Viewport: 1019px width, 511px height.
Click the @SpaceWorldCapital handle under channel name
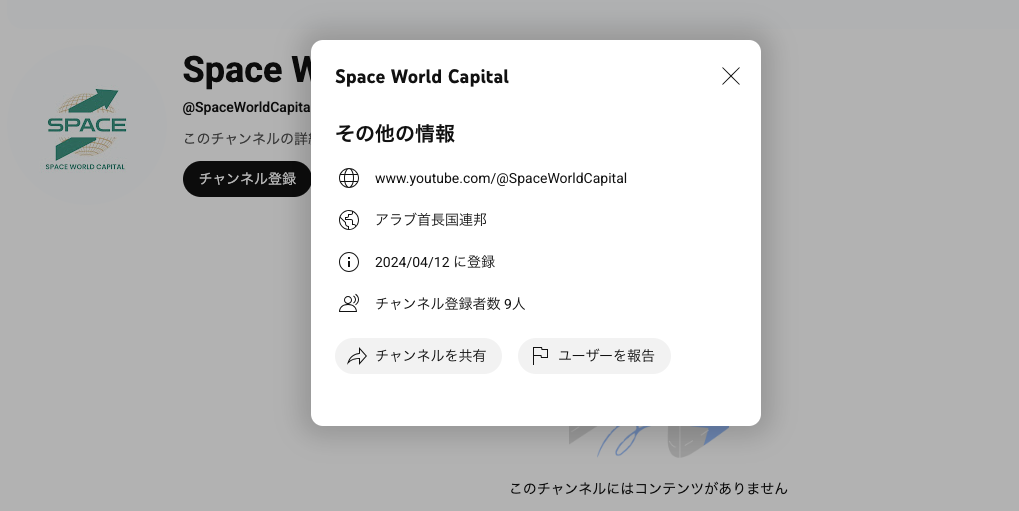[246, 107]
